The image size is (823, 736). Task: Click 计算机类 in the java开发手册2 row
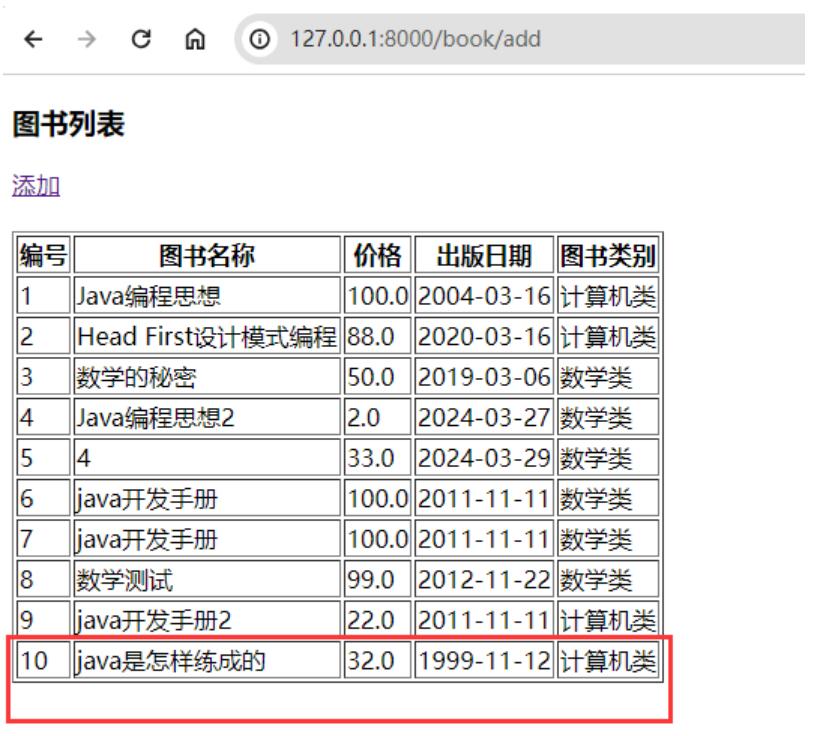pos(608,621)
